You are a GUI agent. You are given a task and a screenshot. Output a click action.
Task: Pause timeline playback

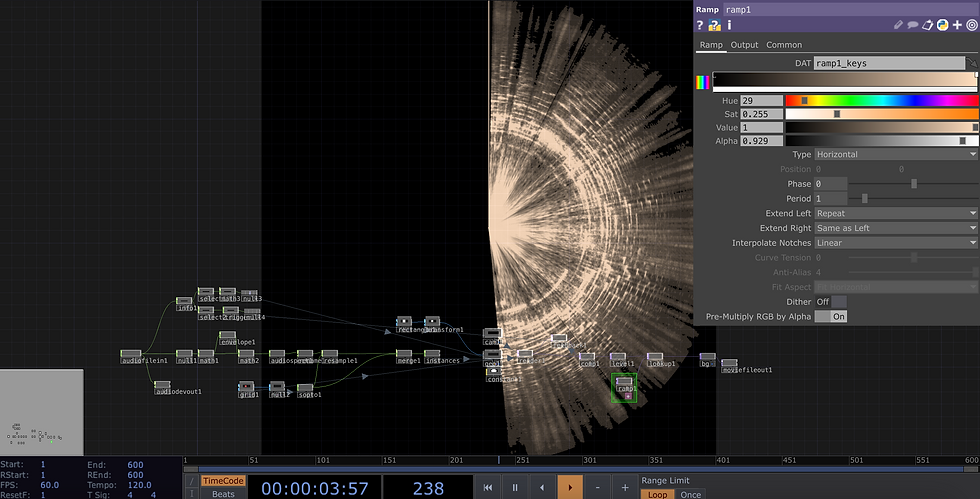(515, 487)
